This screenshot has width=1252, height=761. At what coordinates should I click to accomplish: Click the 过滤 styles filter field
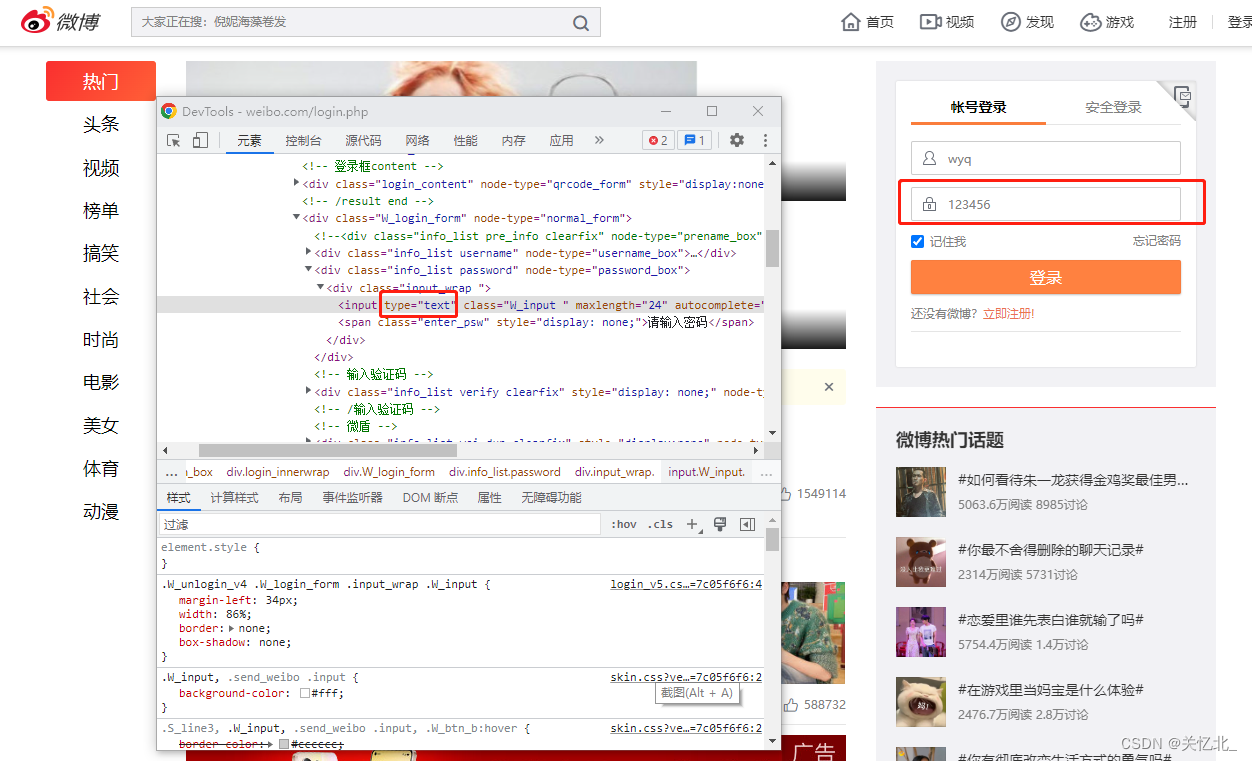tap(381, 524)
